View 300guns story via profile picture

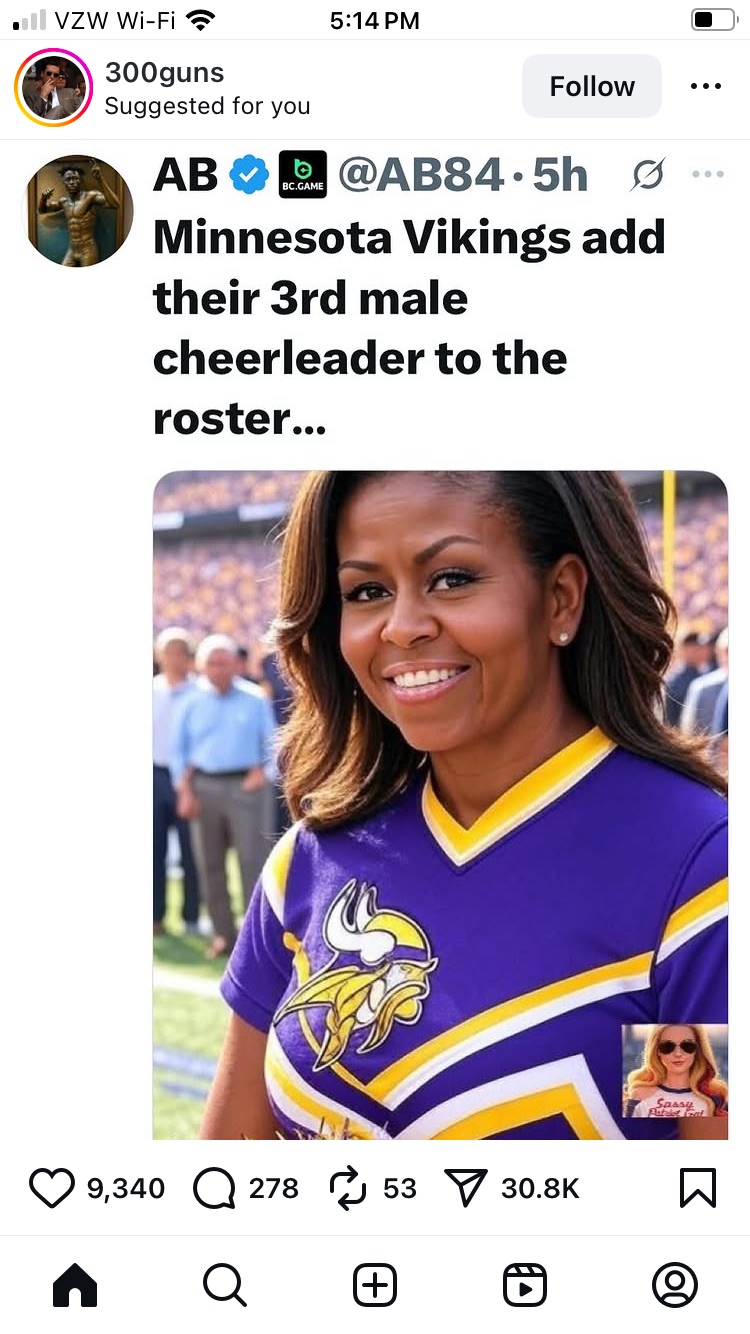(x=54, y=88)
